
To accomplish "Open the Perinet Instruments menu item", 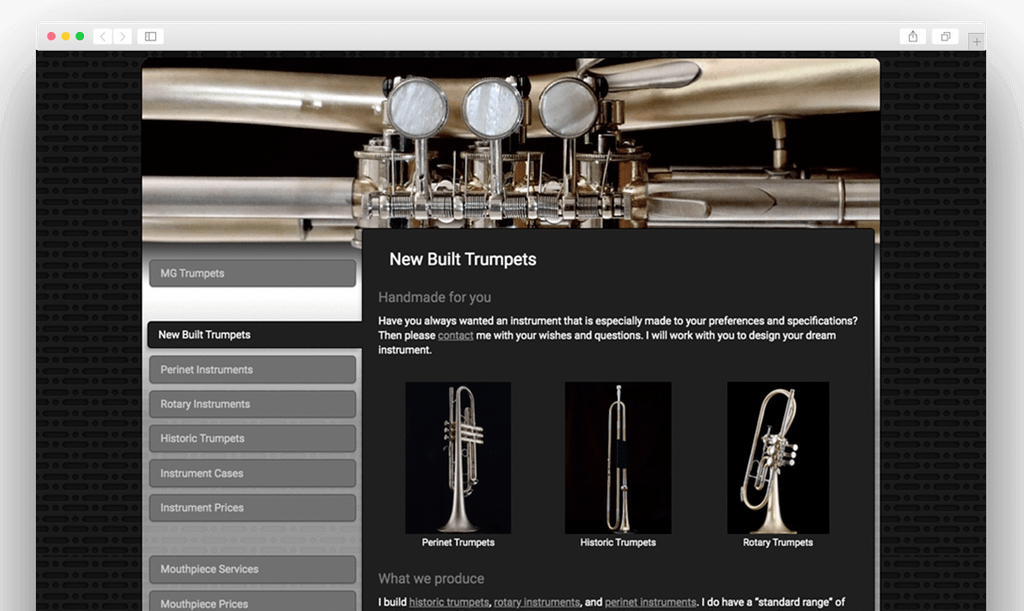I will pos(252,369).
